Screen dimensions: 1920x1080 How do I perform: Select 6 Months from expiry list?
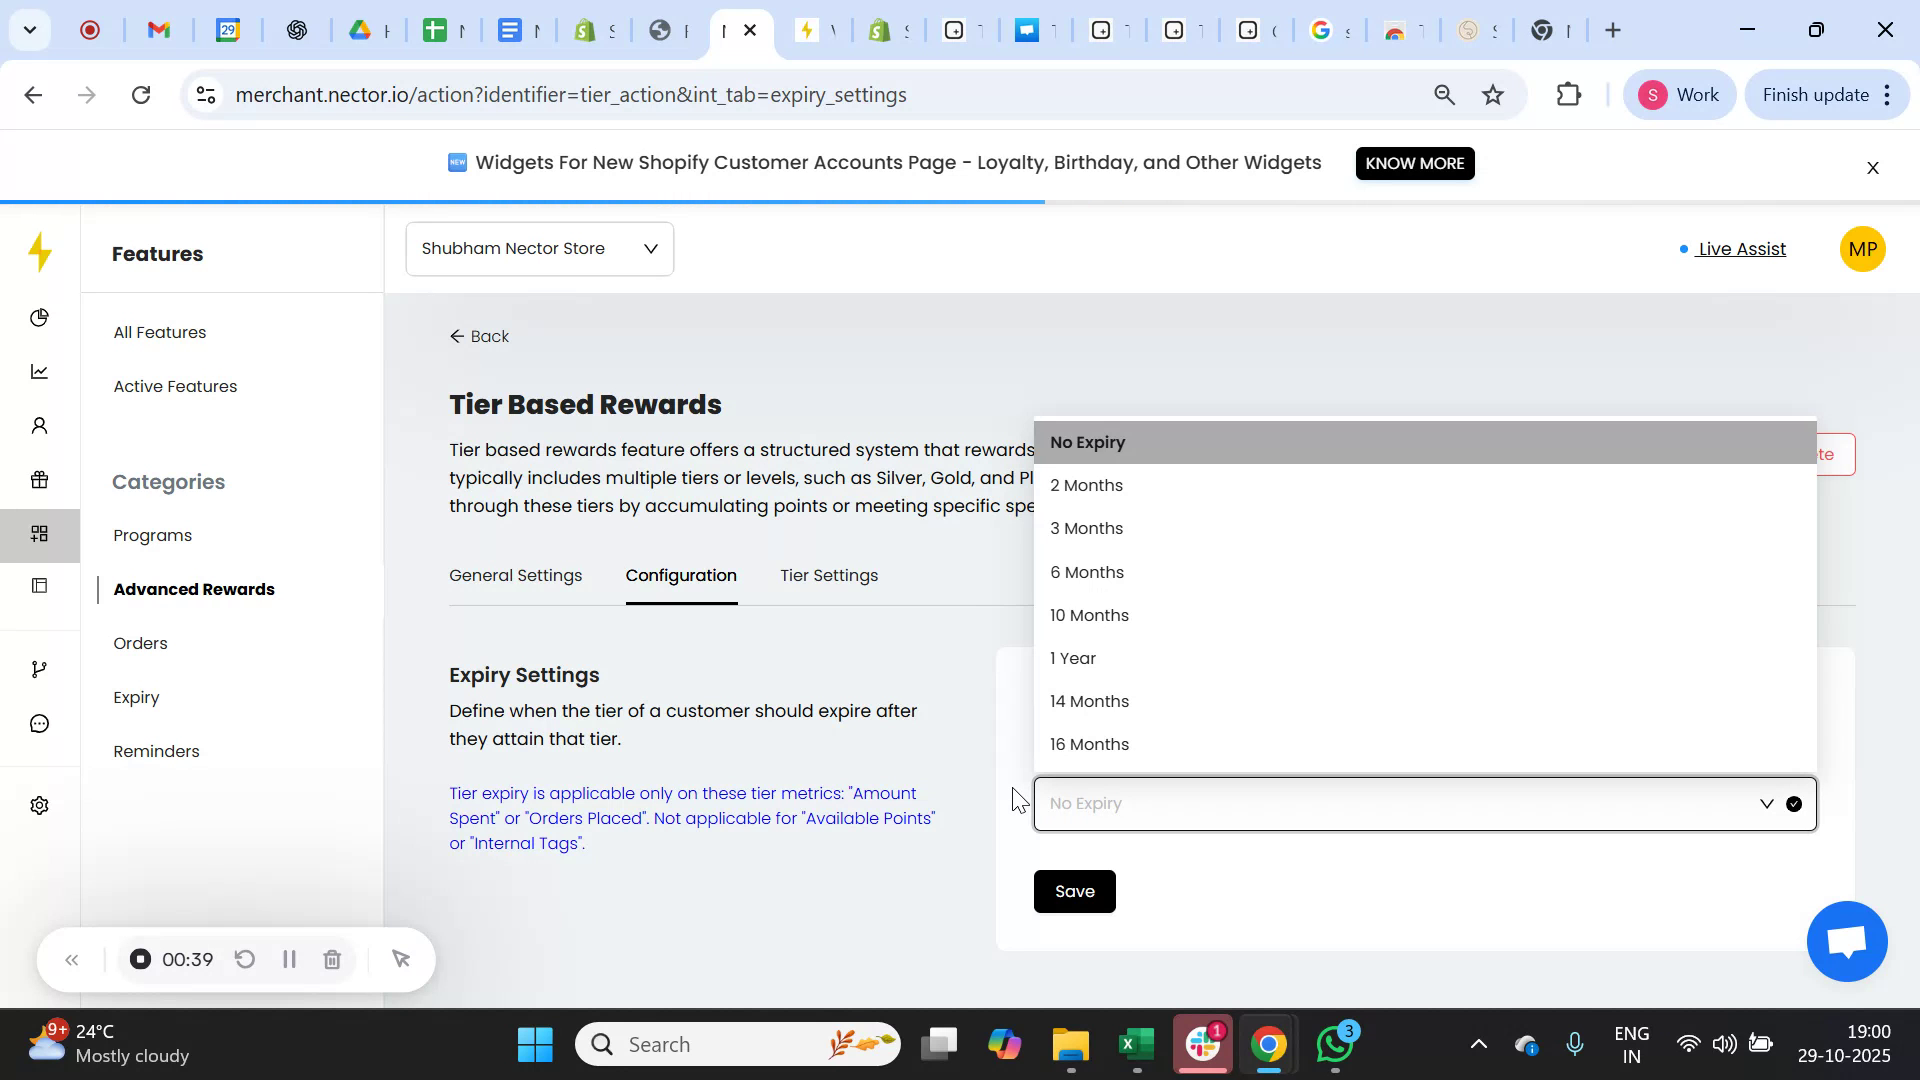pyautogui.click(x=1087, y=572)
